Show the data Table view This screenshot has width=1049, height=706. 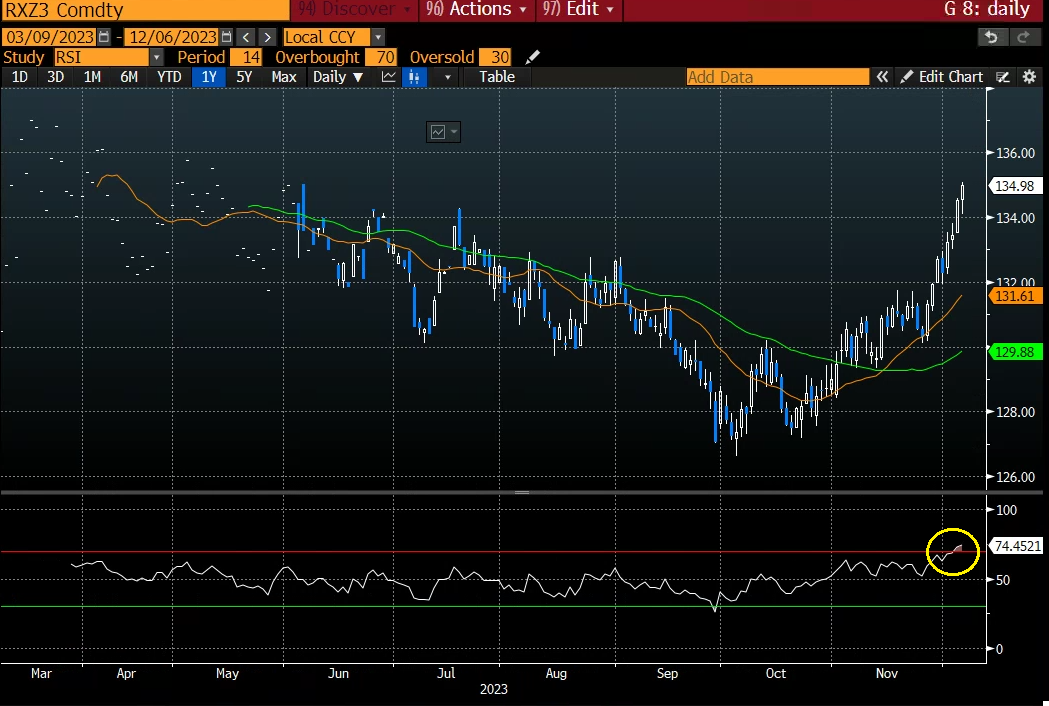pyautogui.click(x=497, y=77)
